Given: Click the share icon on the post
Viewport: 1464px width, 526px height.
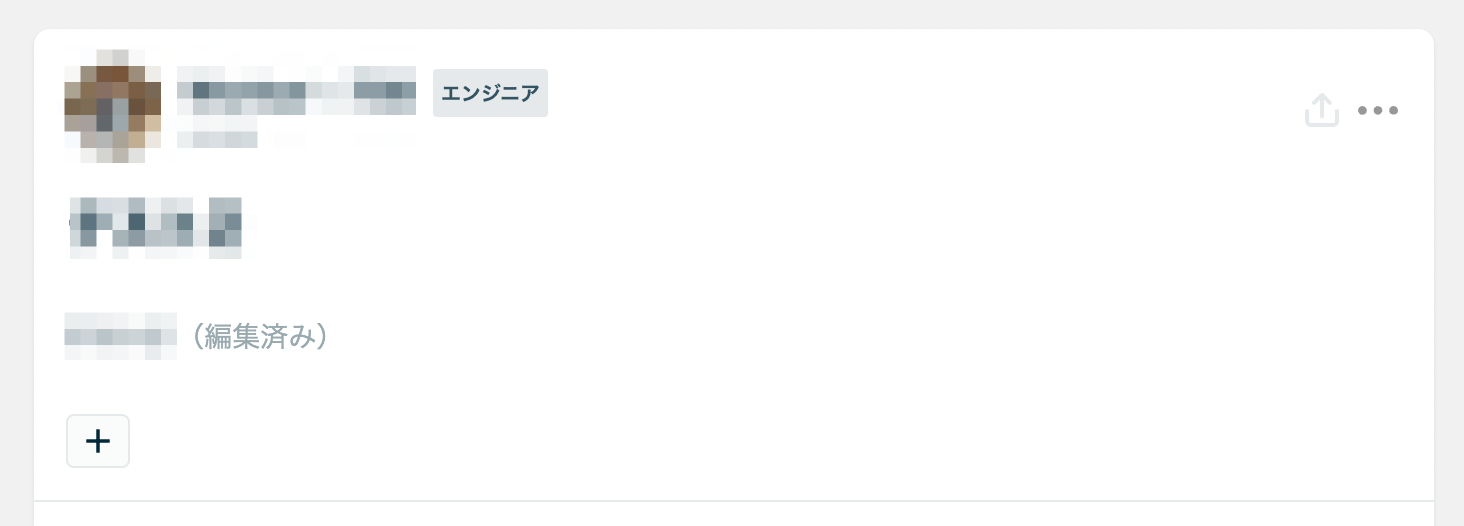Looking at the screenshot, I should coord(1321,110).
